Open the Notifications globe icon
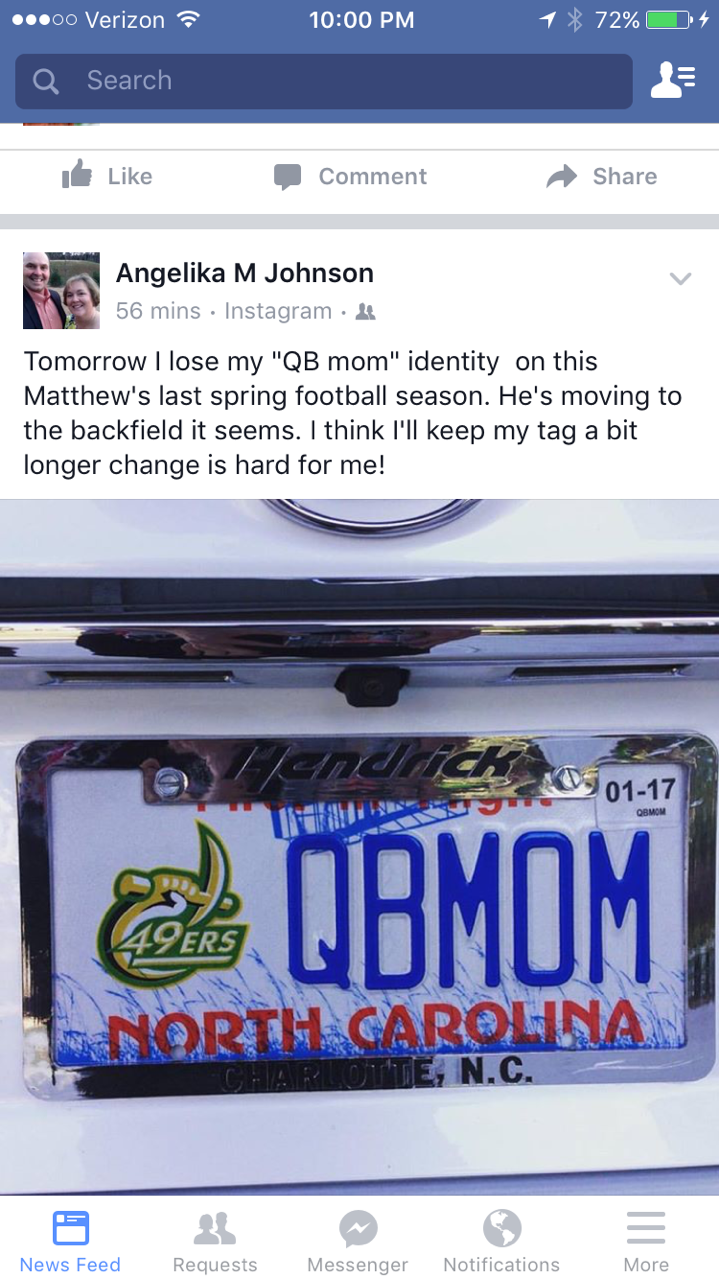This screenshot has width=719, height=1280. click(502, 1228)
